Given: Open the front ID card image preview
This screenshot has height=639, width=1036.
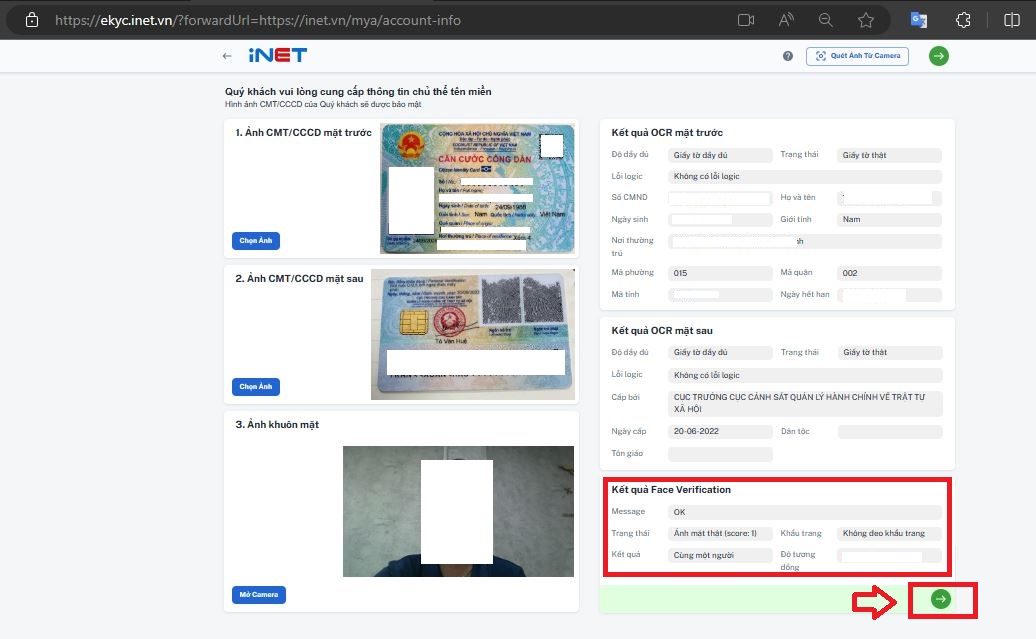Looking at the screenshot, I should (477, 188).
